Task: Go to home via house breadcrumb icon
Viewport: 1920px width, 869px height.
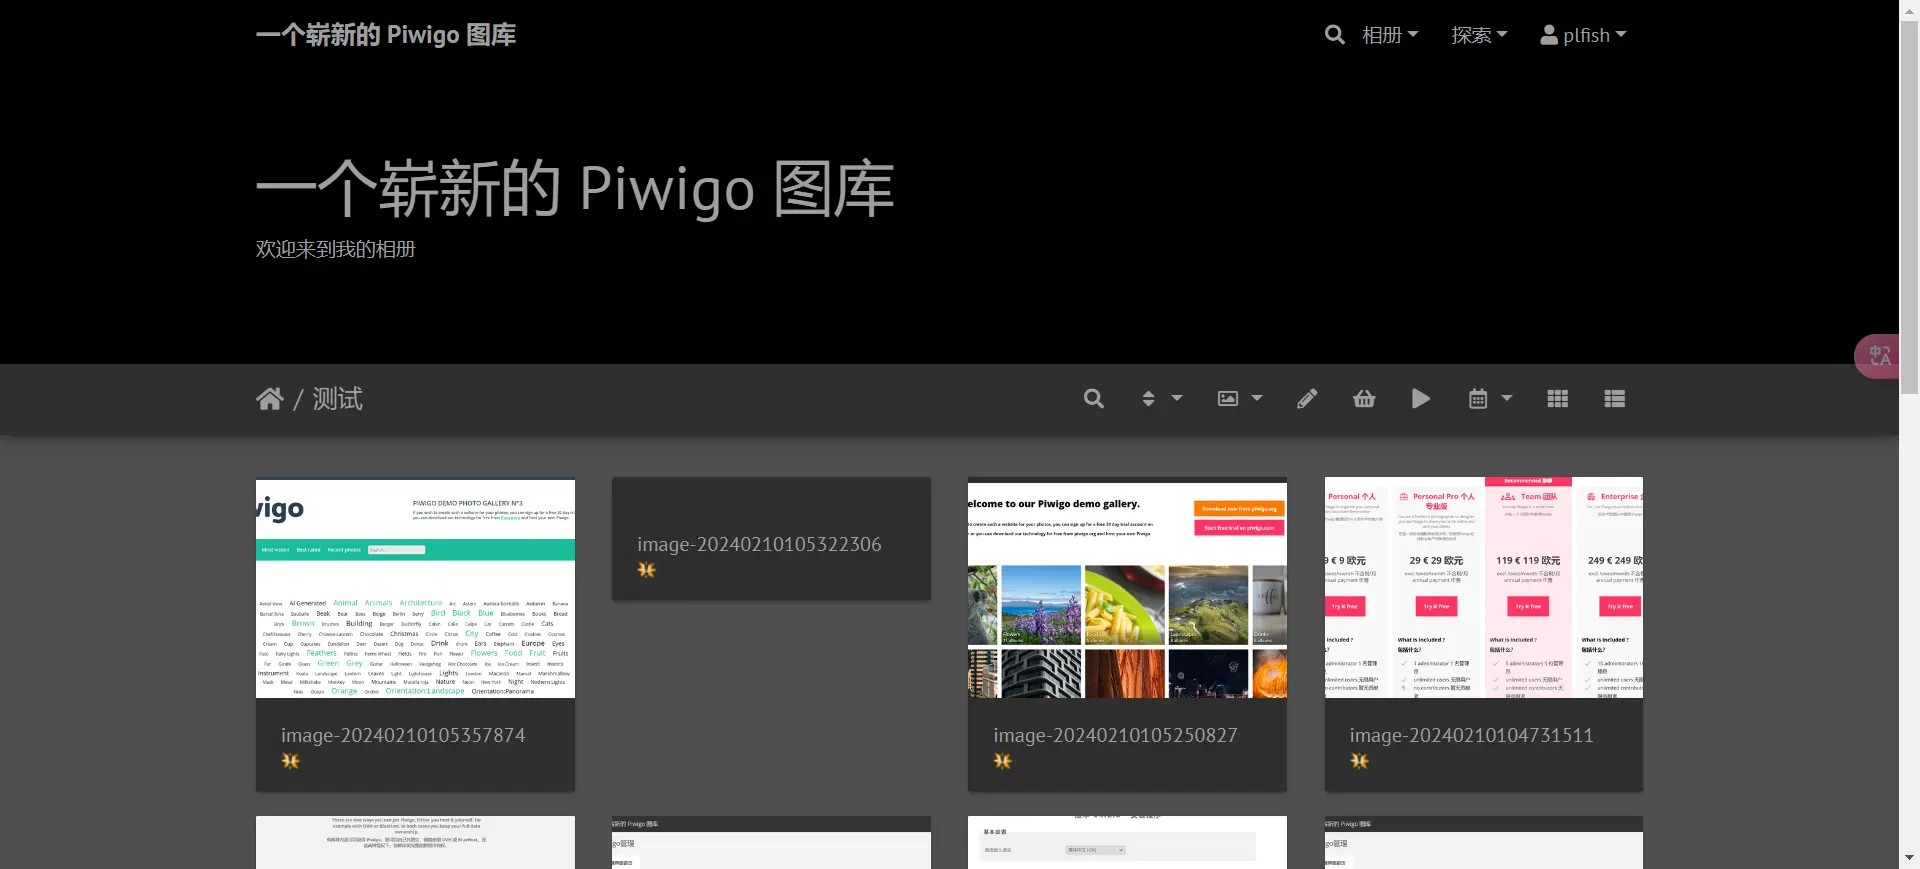Action: (270, 399)
